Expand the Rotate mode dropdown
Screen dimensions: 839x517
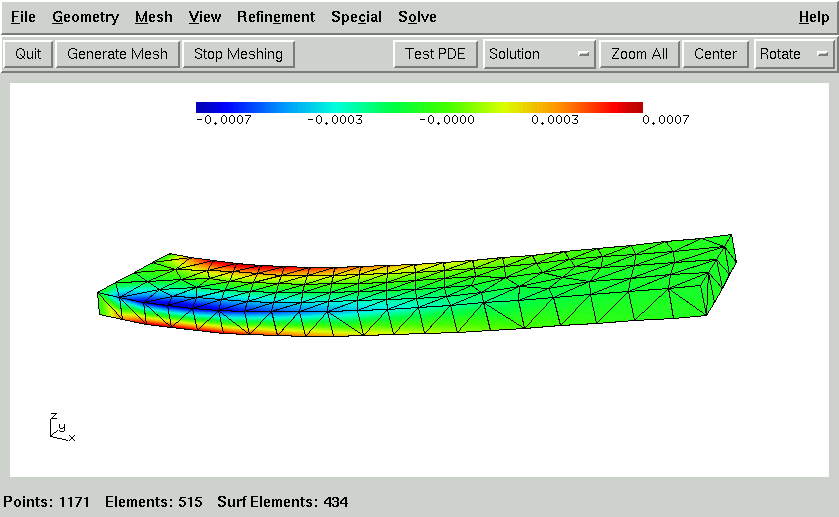(794, 54)
